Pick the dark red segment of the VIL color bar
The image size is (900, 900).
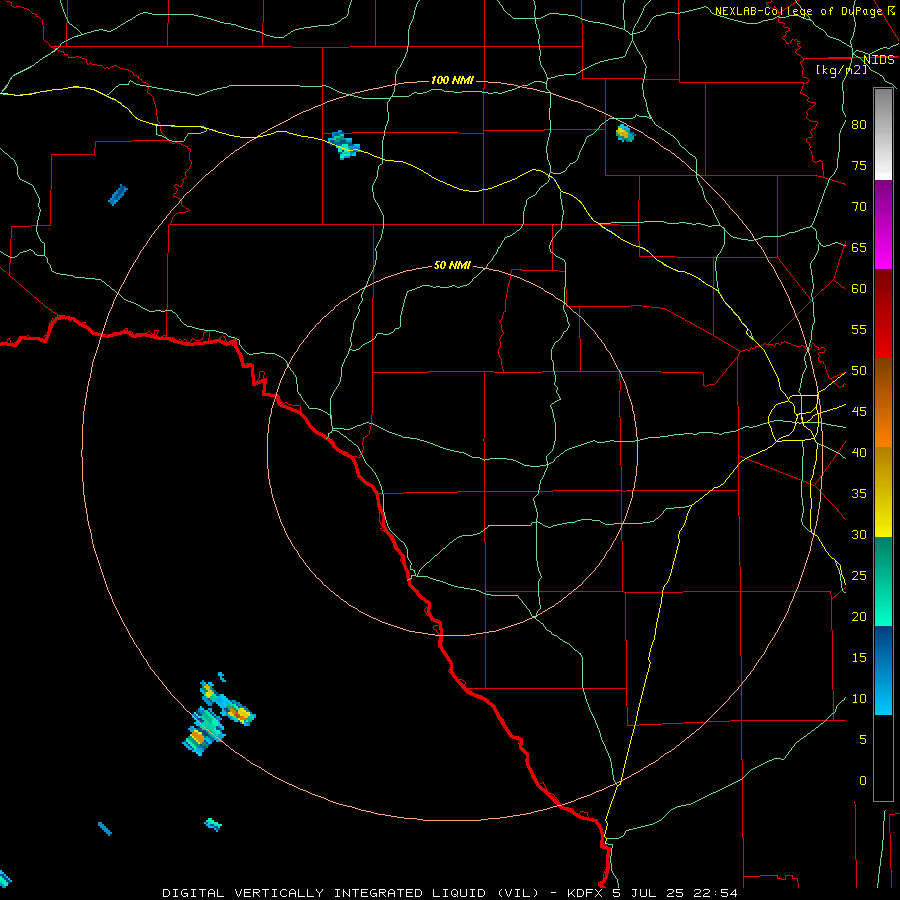coord(883,314)
